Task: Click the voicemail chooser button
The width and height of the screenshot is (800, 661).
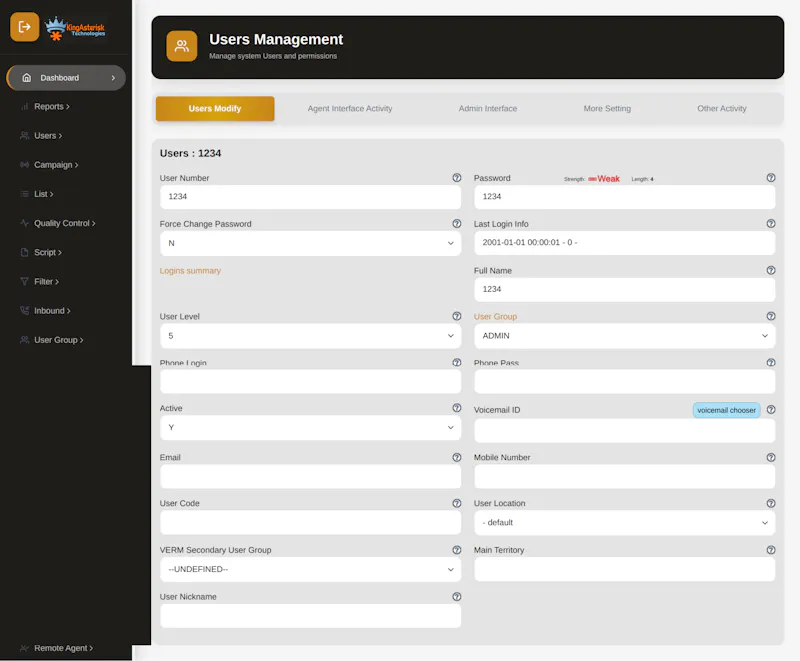Action: click(727, 410)
